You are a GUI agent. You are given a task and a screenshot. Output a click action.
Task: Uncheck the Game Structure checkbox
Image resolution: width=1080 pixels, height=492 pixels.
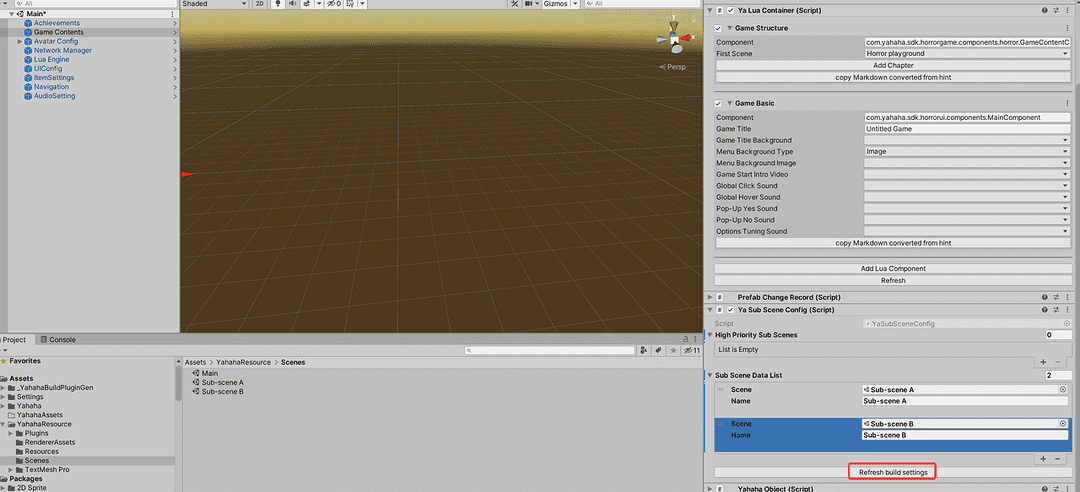(x=719, y=28)
